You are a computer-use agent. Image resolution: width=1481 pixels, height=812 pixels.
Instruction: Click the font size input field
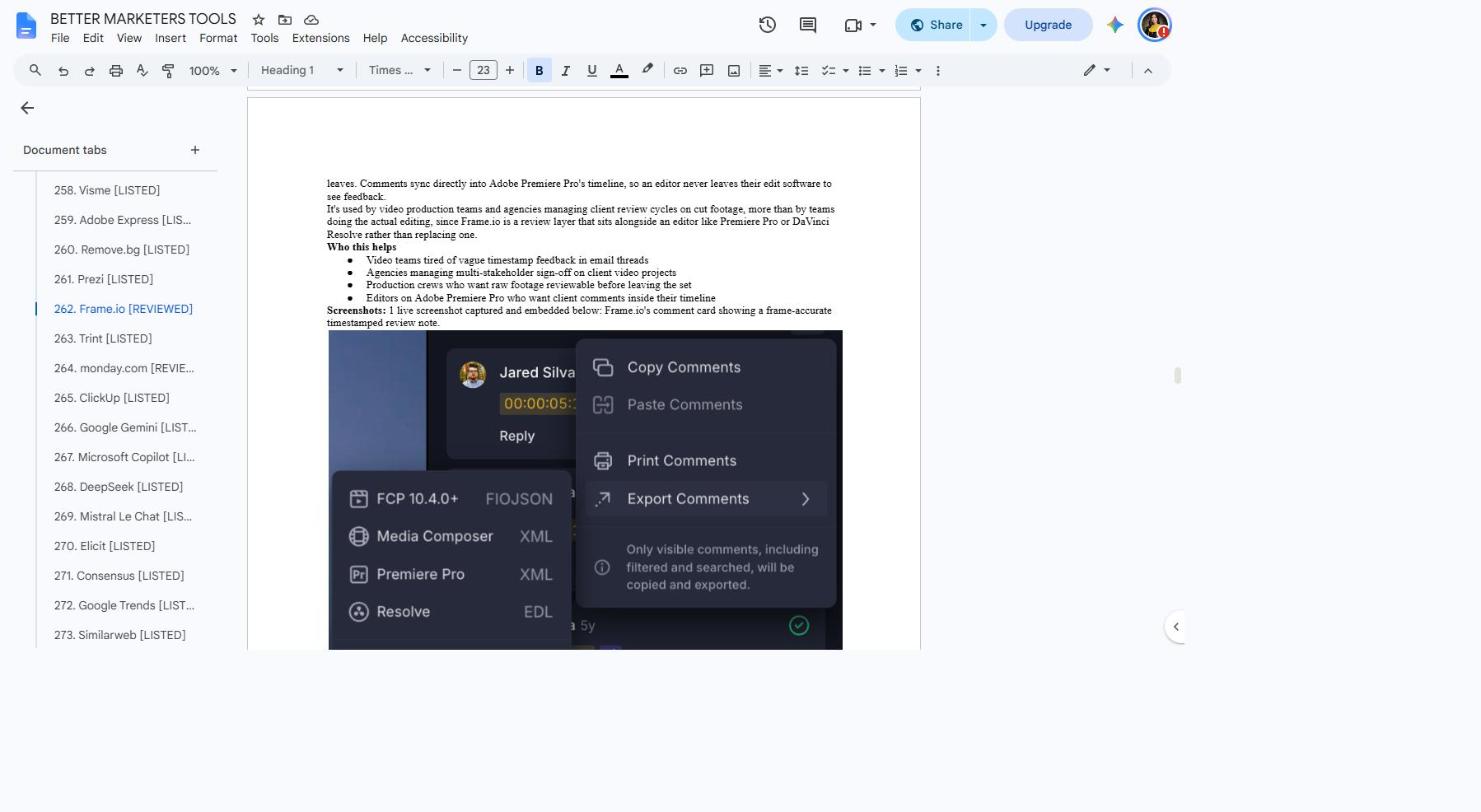483,70
